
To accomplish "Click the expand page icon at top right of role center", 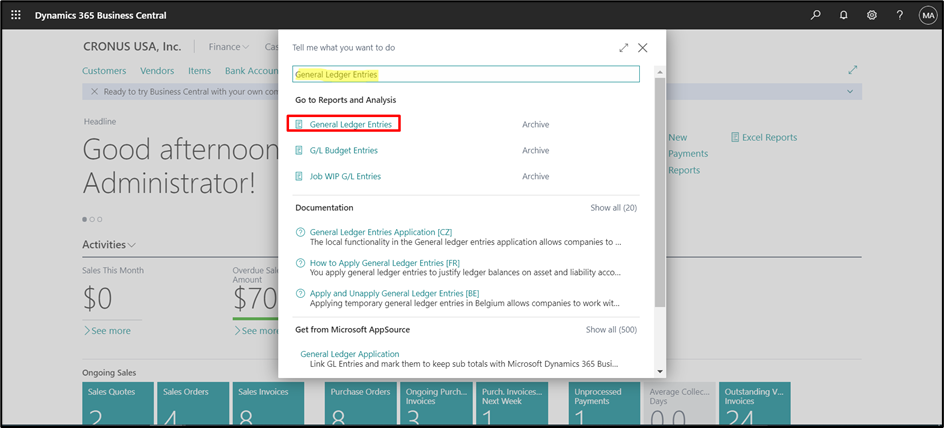I will coord(852,70).
